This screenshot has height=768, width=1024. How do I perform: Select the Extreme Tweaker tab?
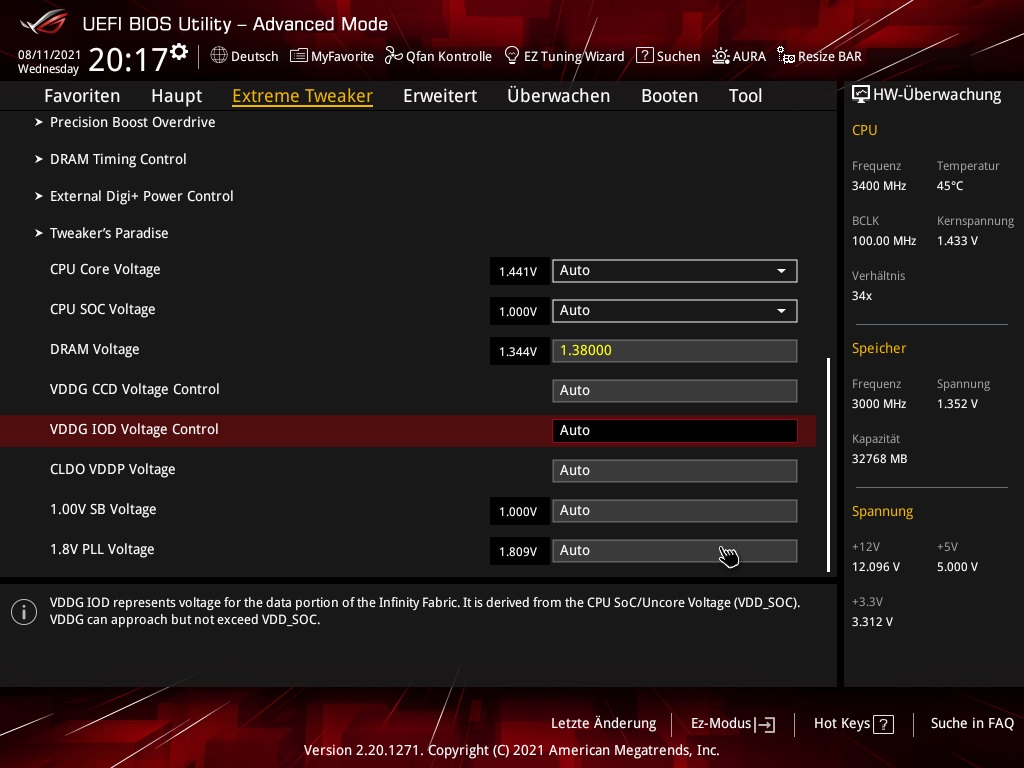tap(302, 95)
